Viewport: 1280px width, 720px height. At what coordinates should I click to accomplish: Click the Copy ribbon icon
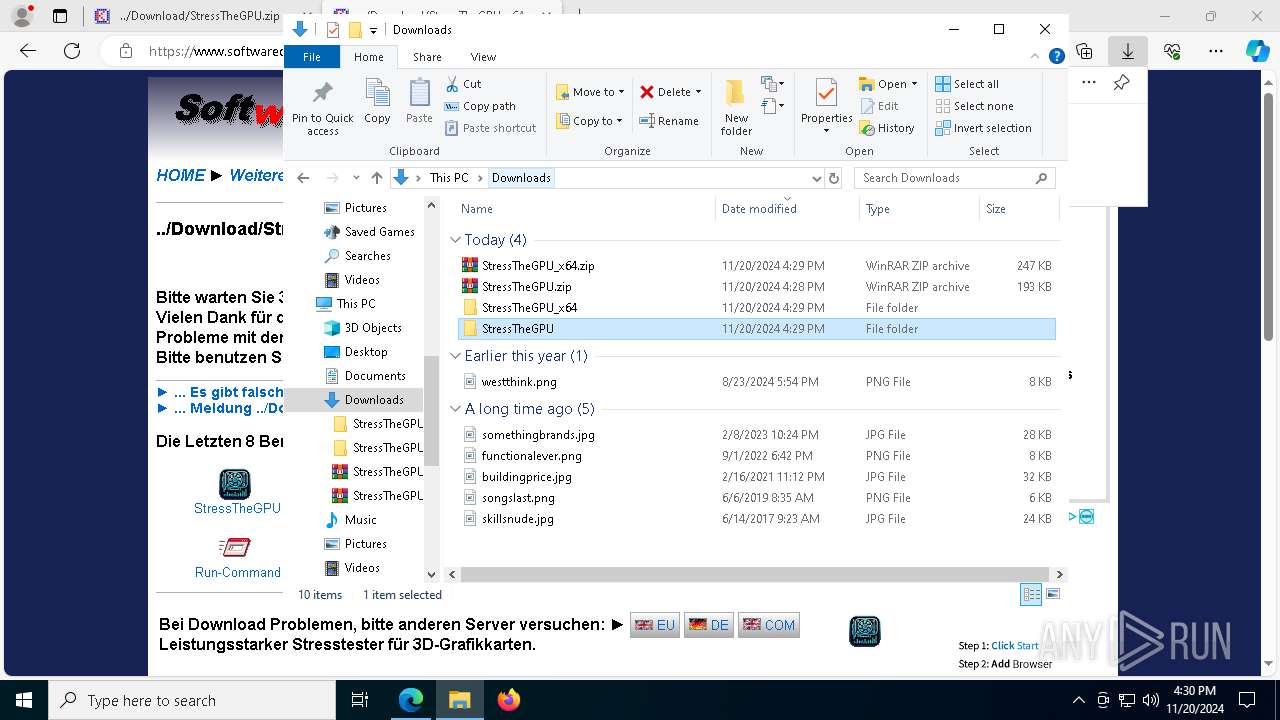click(x=377, y=102)
